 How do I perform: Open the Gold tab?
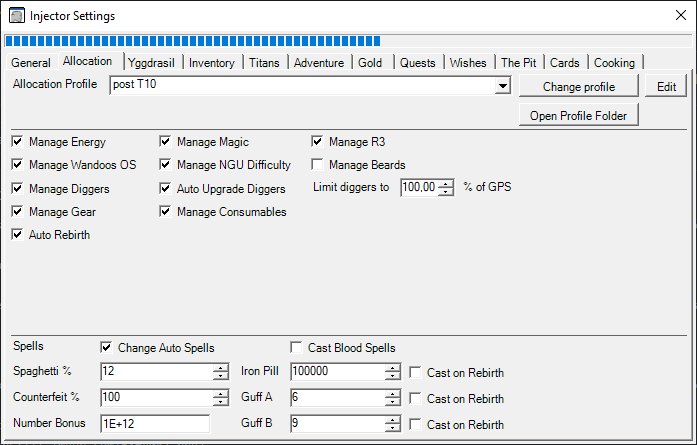pyautogui.click(x=370, y=63)
